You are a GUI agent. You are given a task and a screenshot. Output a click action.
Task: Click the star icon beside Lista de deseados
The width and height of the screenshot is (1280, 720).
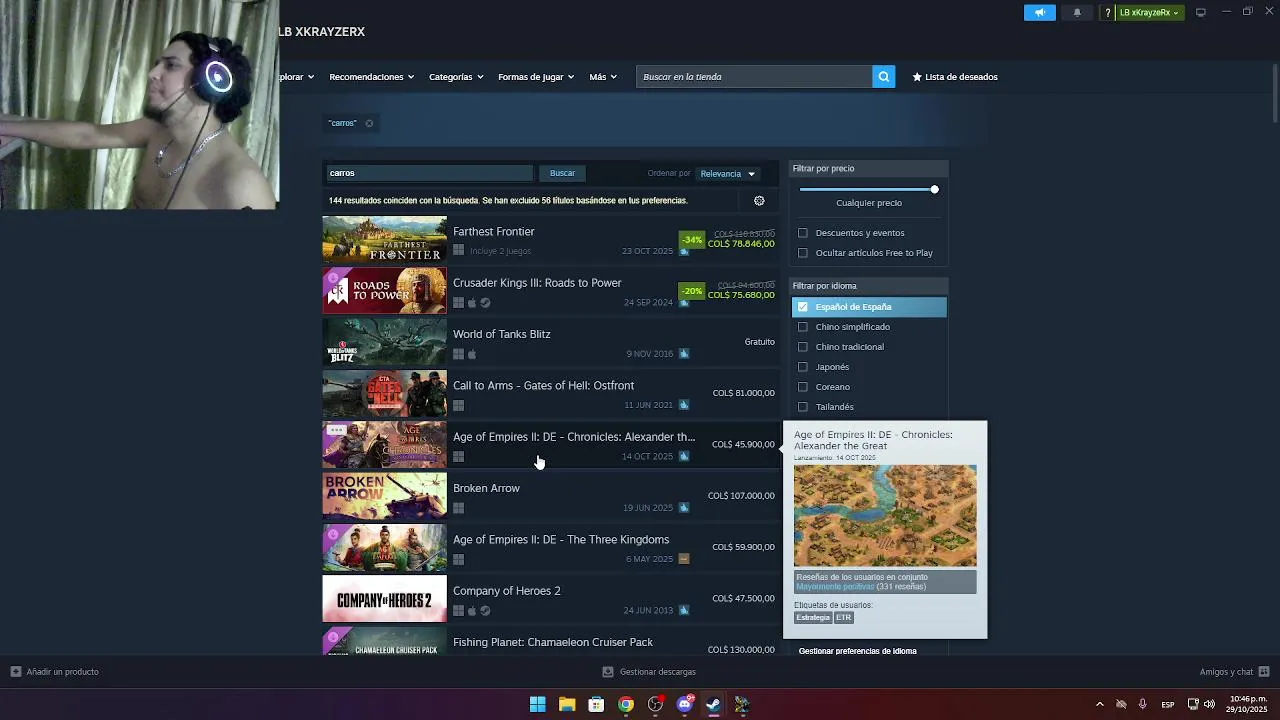pyautogui.click(x=917, y=77)
